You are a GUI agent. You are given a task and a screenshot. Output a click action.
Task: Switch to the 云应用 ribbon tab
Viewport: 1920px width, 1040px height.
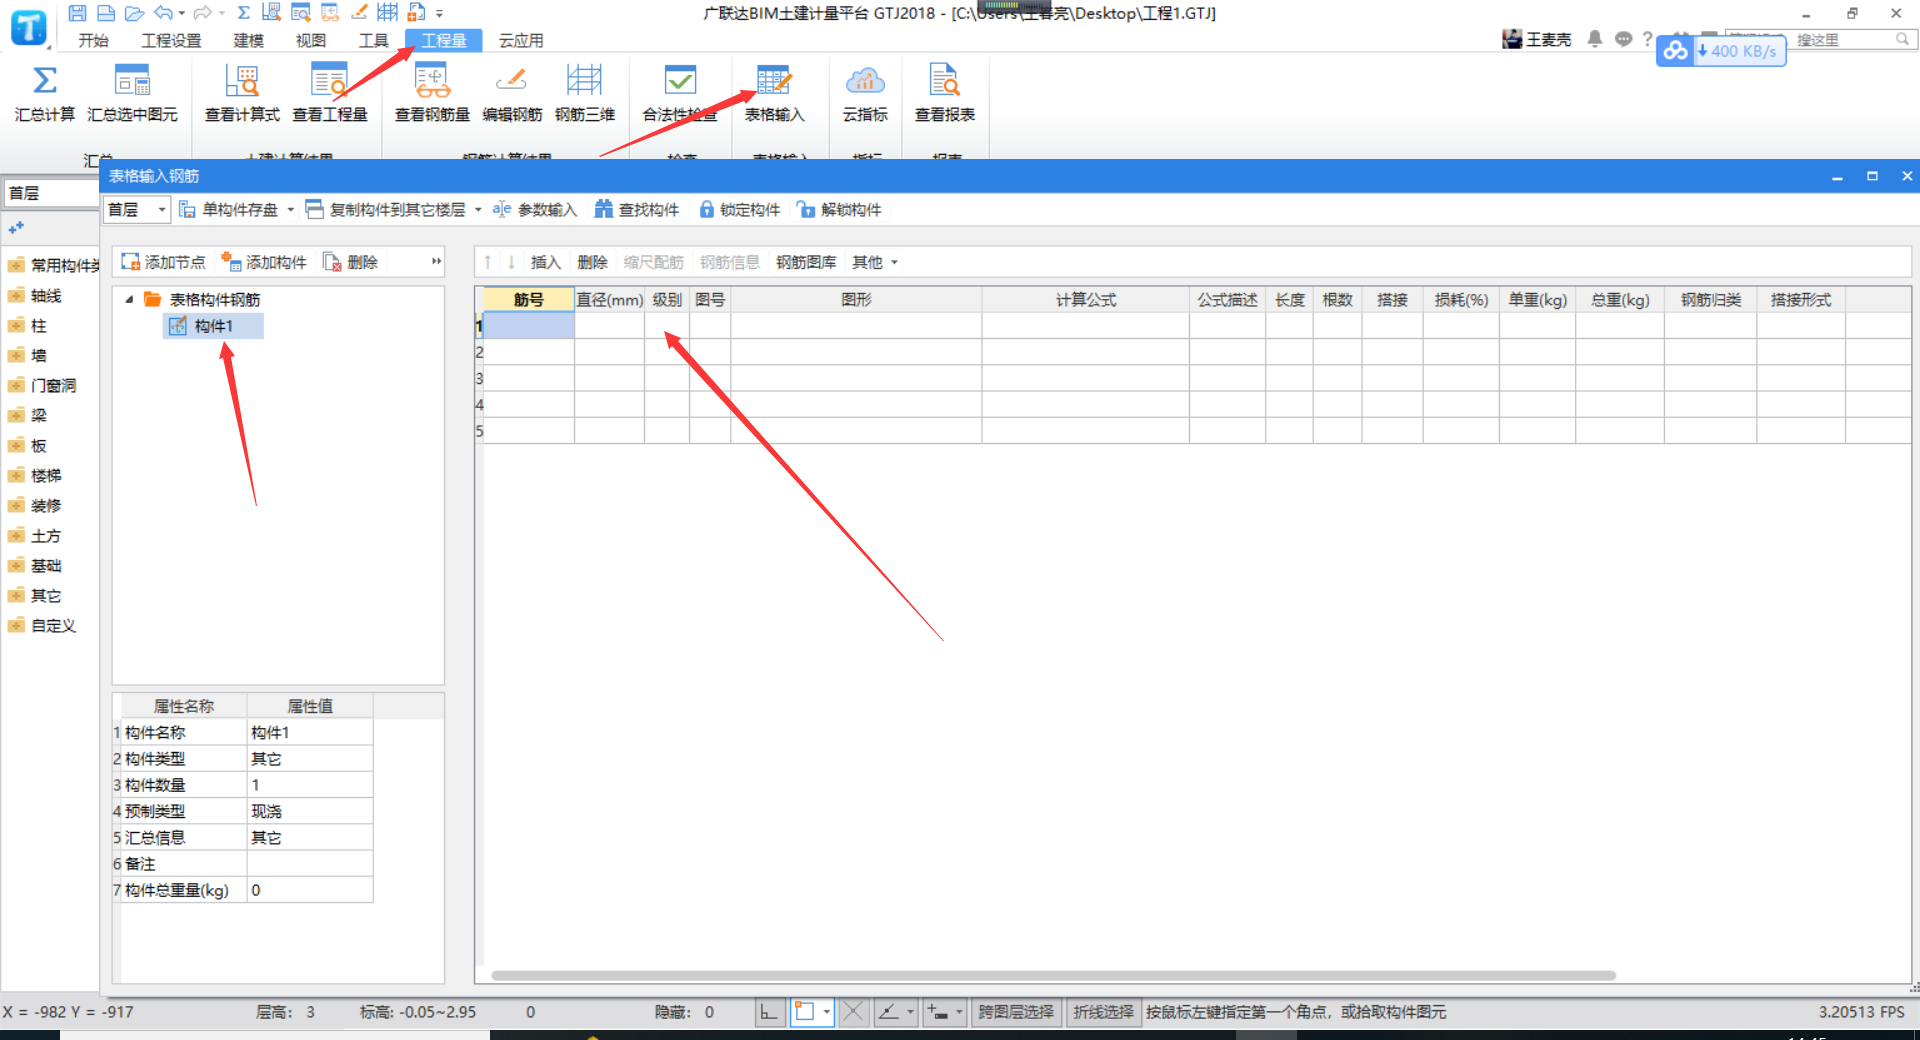(521, 40)
